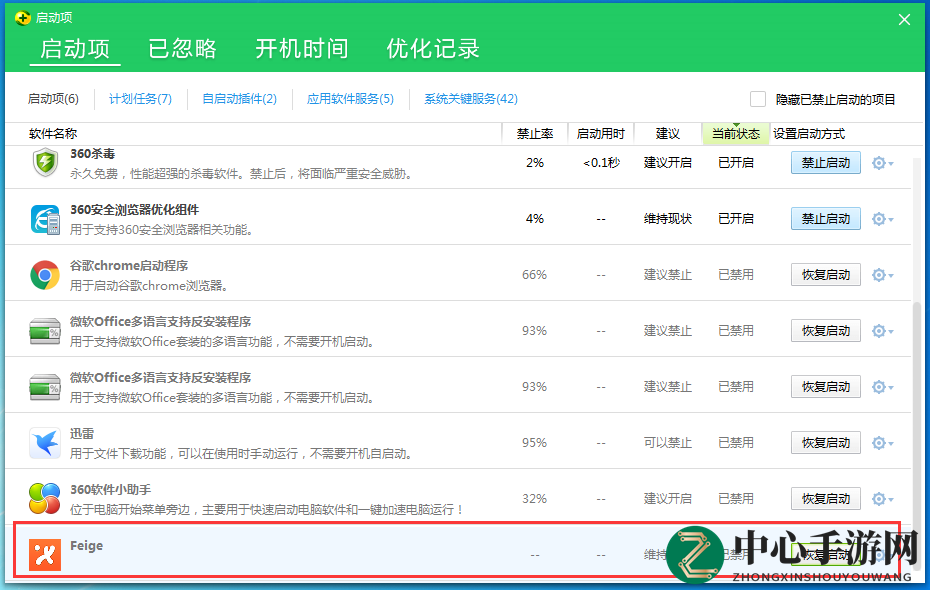
Task: Click 可以禁止 suggestion in 迅雷 row
Action: (x=668, y=443)
